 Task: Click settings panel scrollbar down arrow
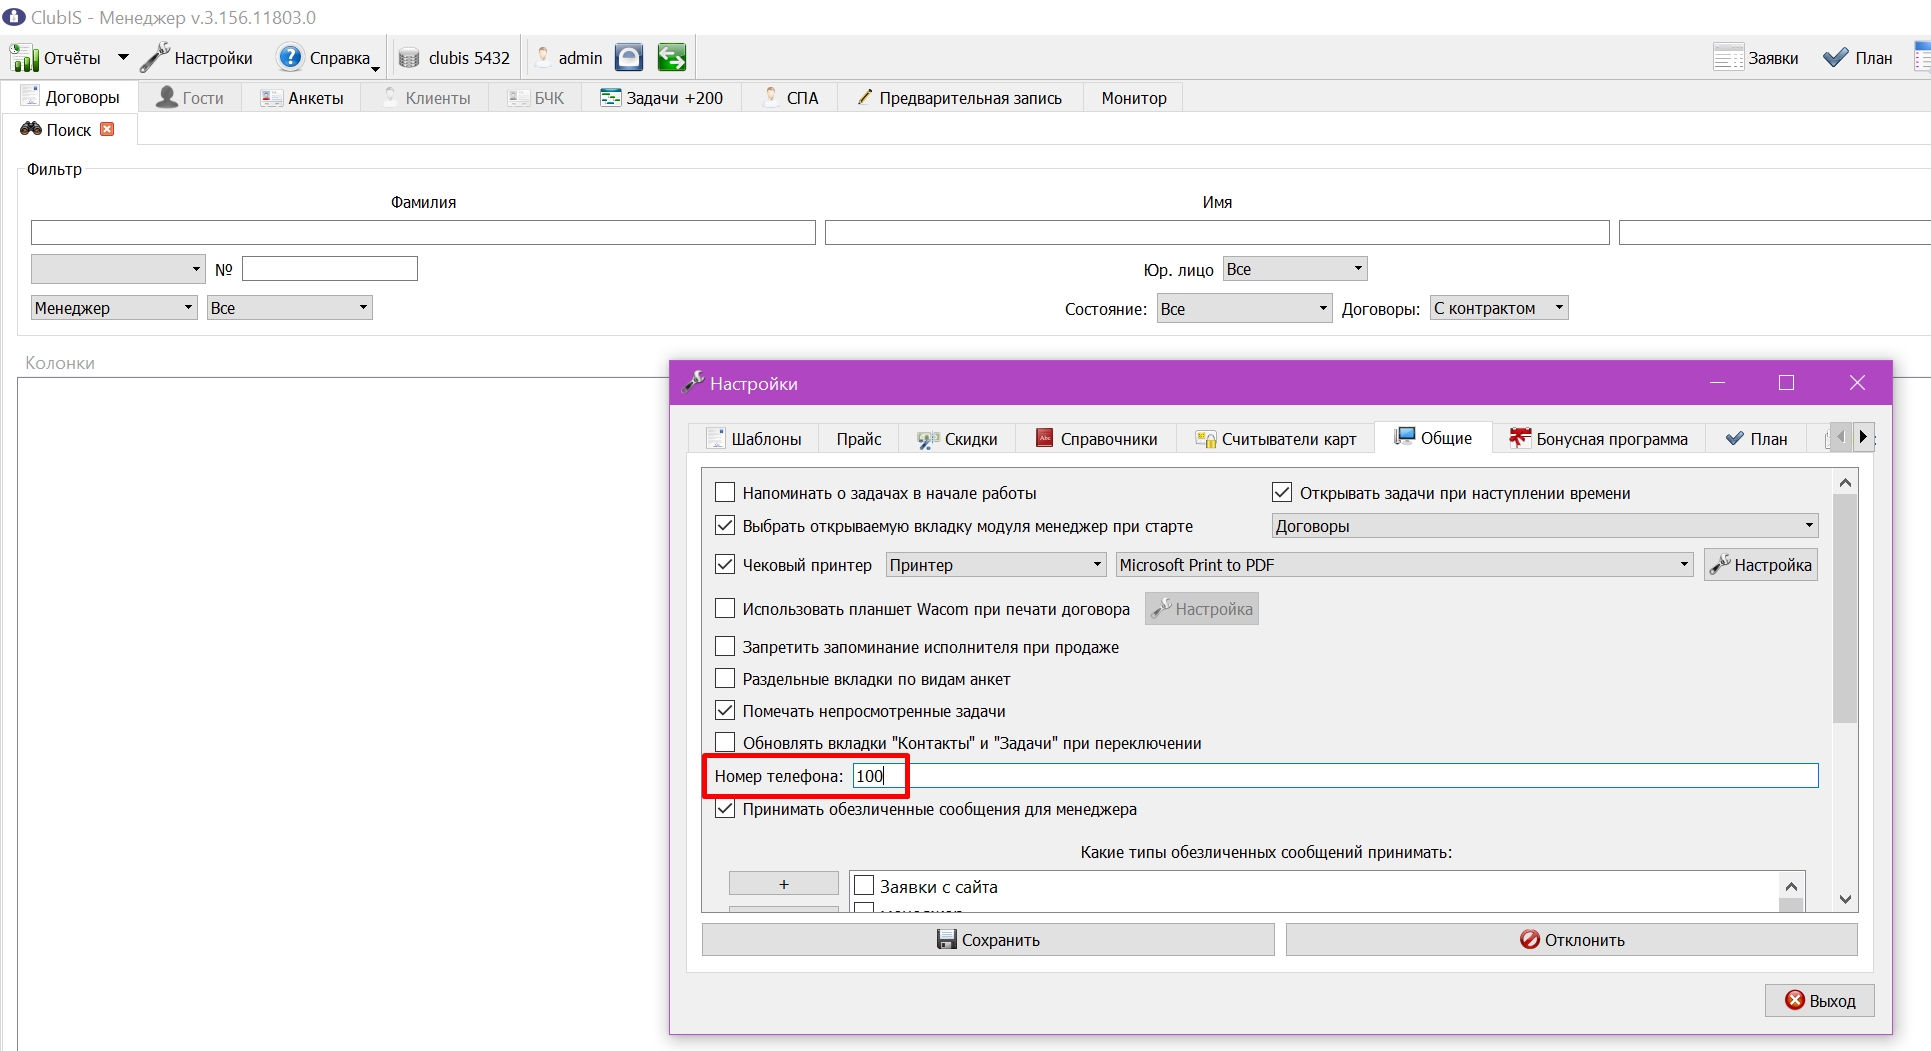[1846, 899]
